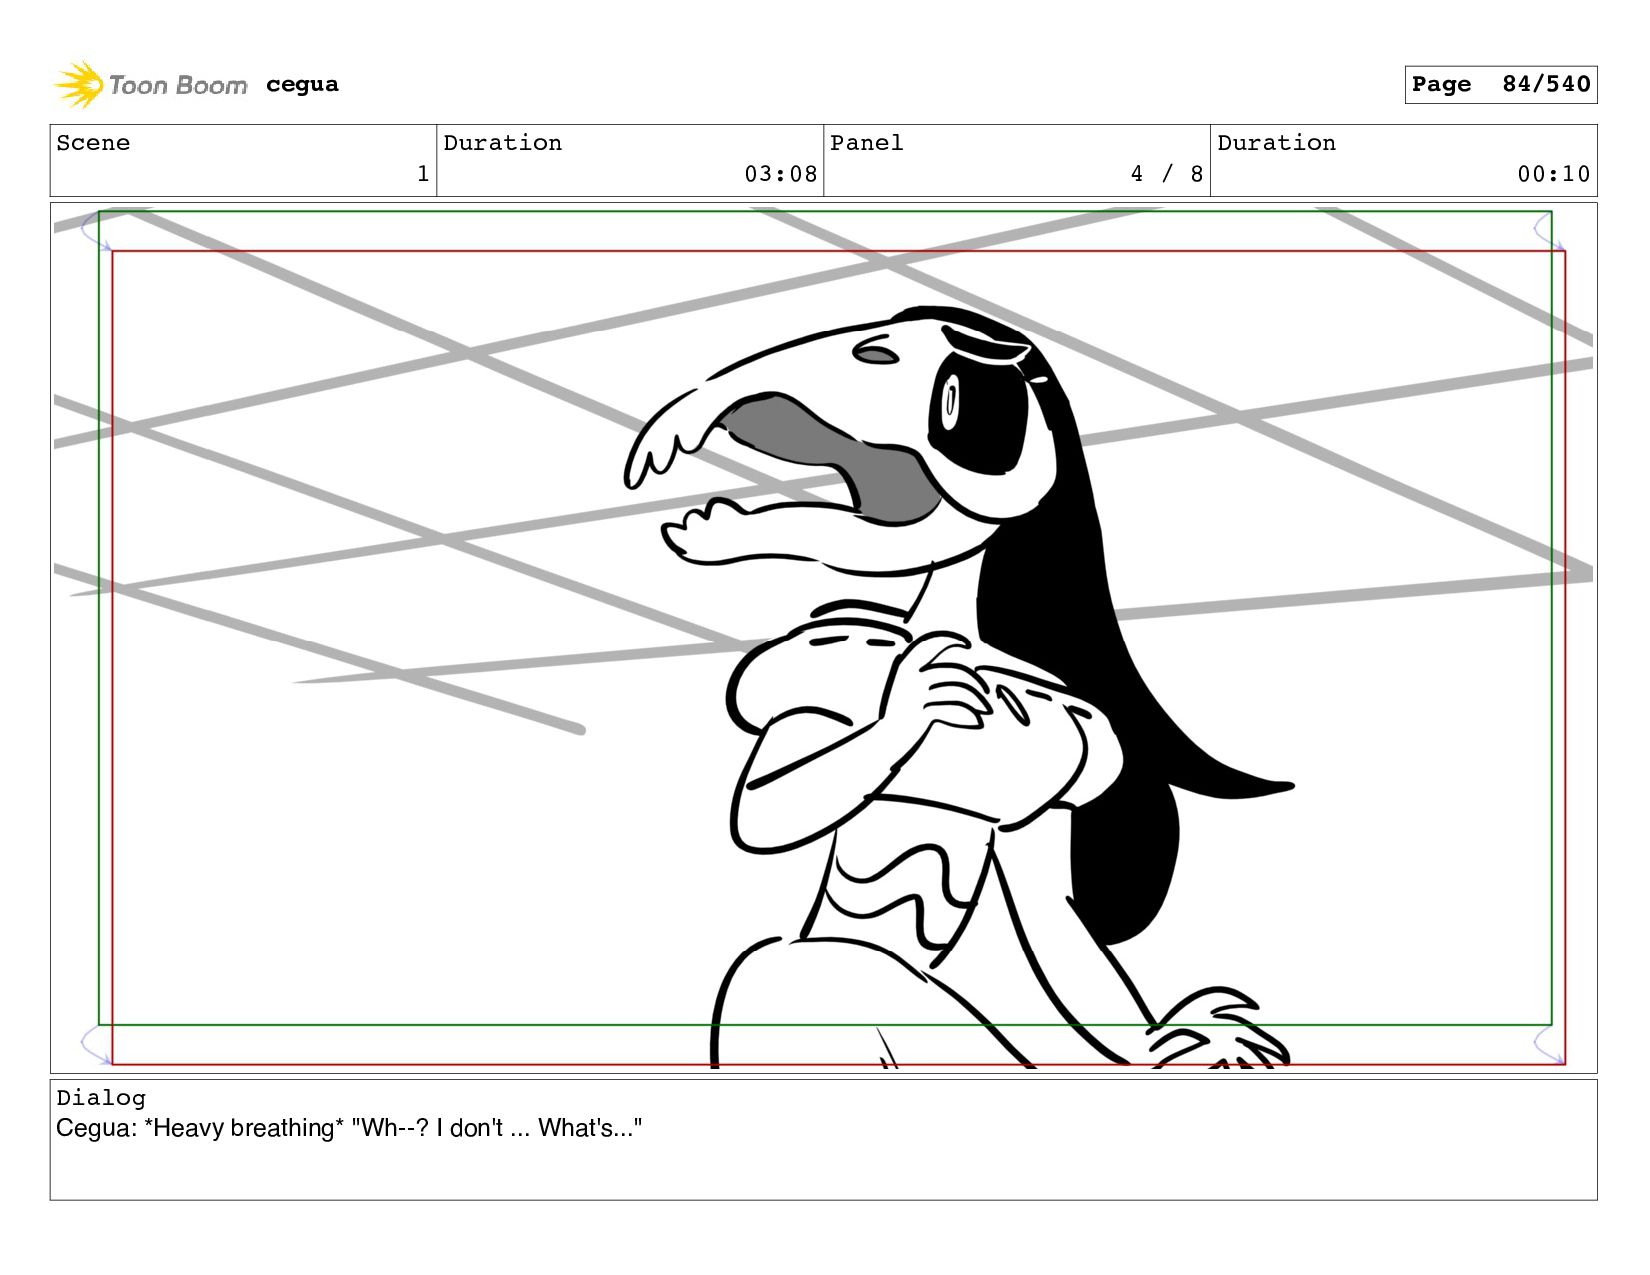This screenshot has width=1650, height=1275.
Task: Select the 'Panel' header label
Action: [867, 143]
